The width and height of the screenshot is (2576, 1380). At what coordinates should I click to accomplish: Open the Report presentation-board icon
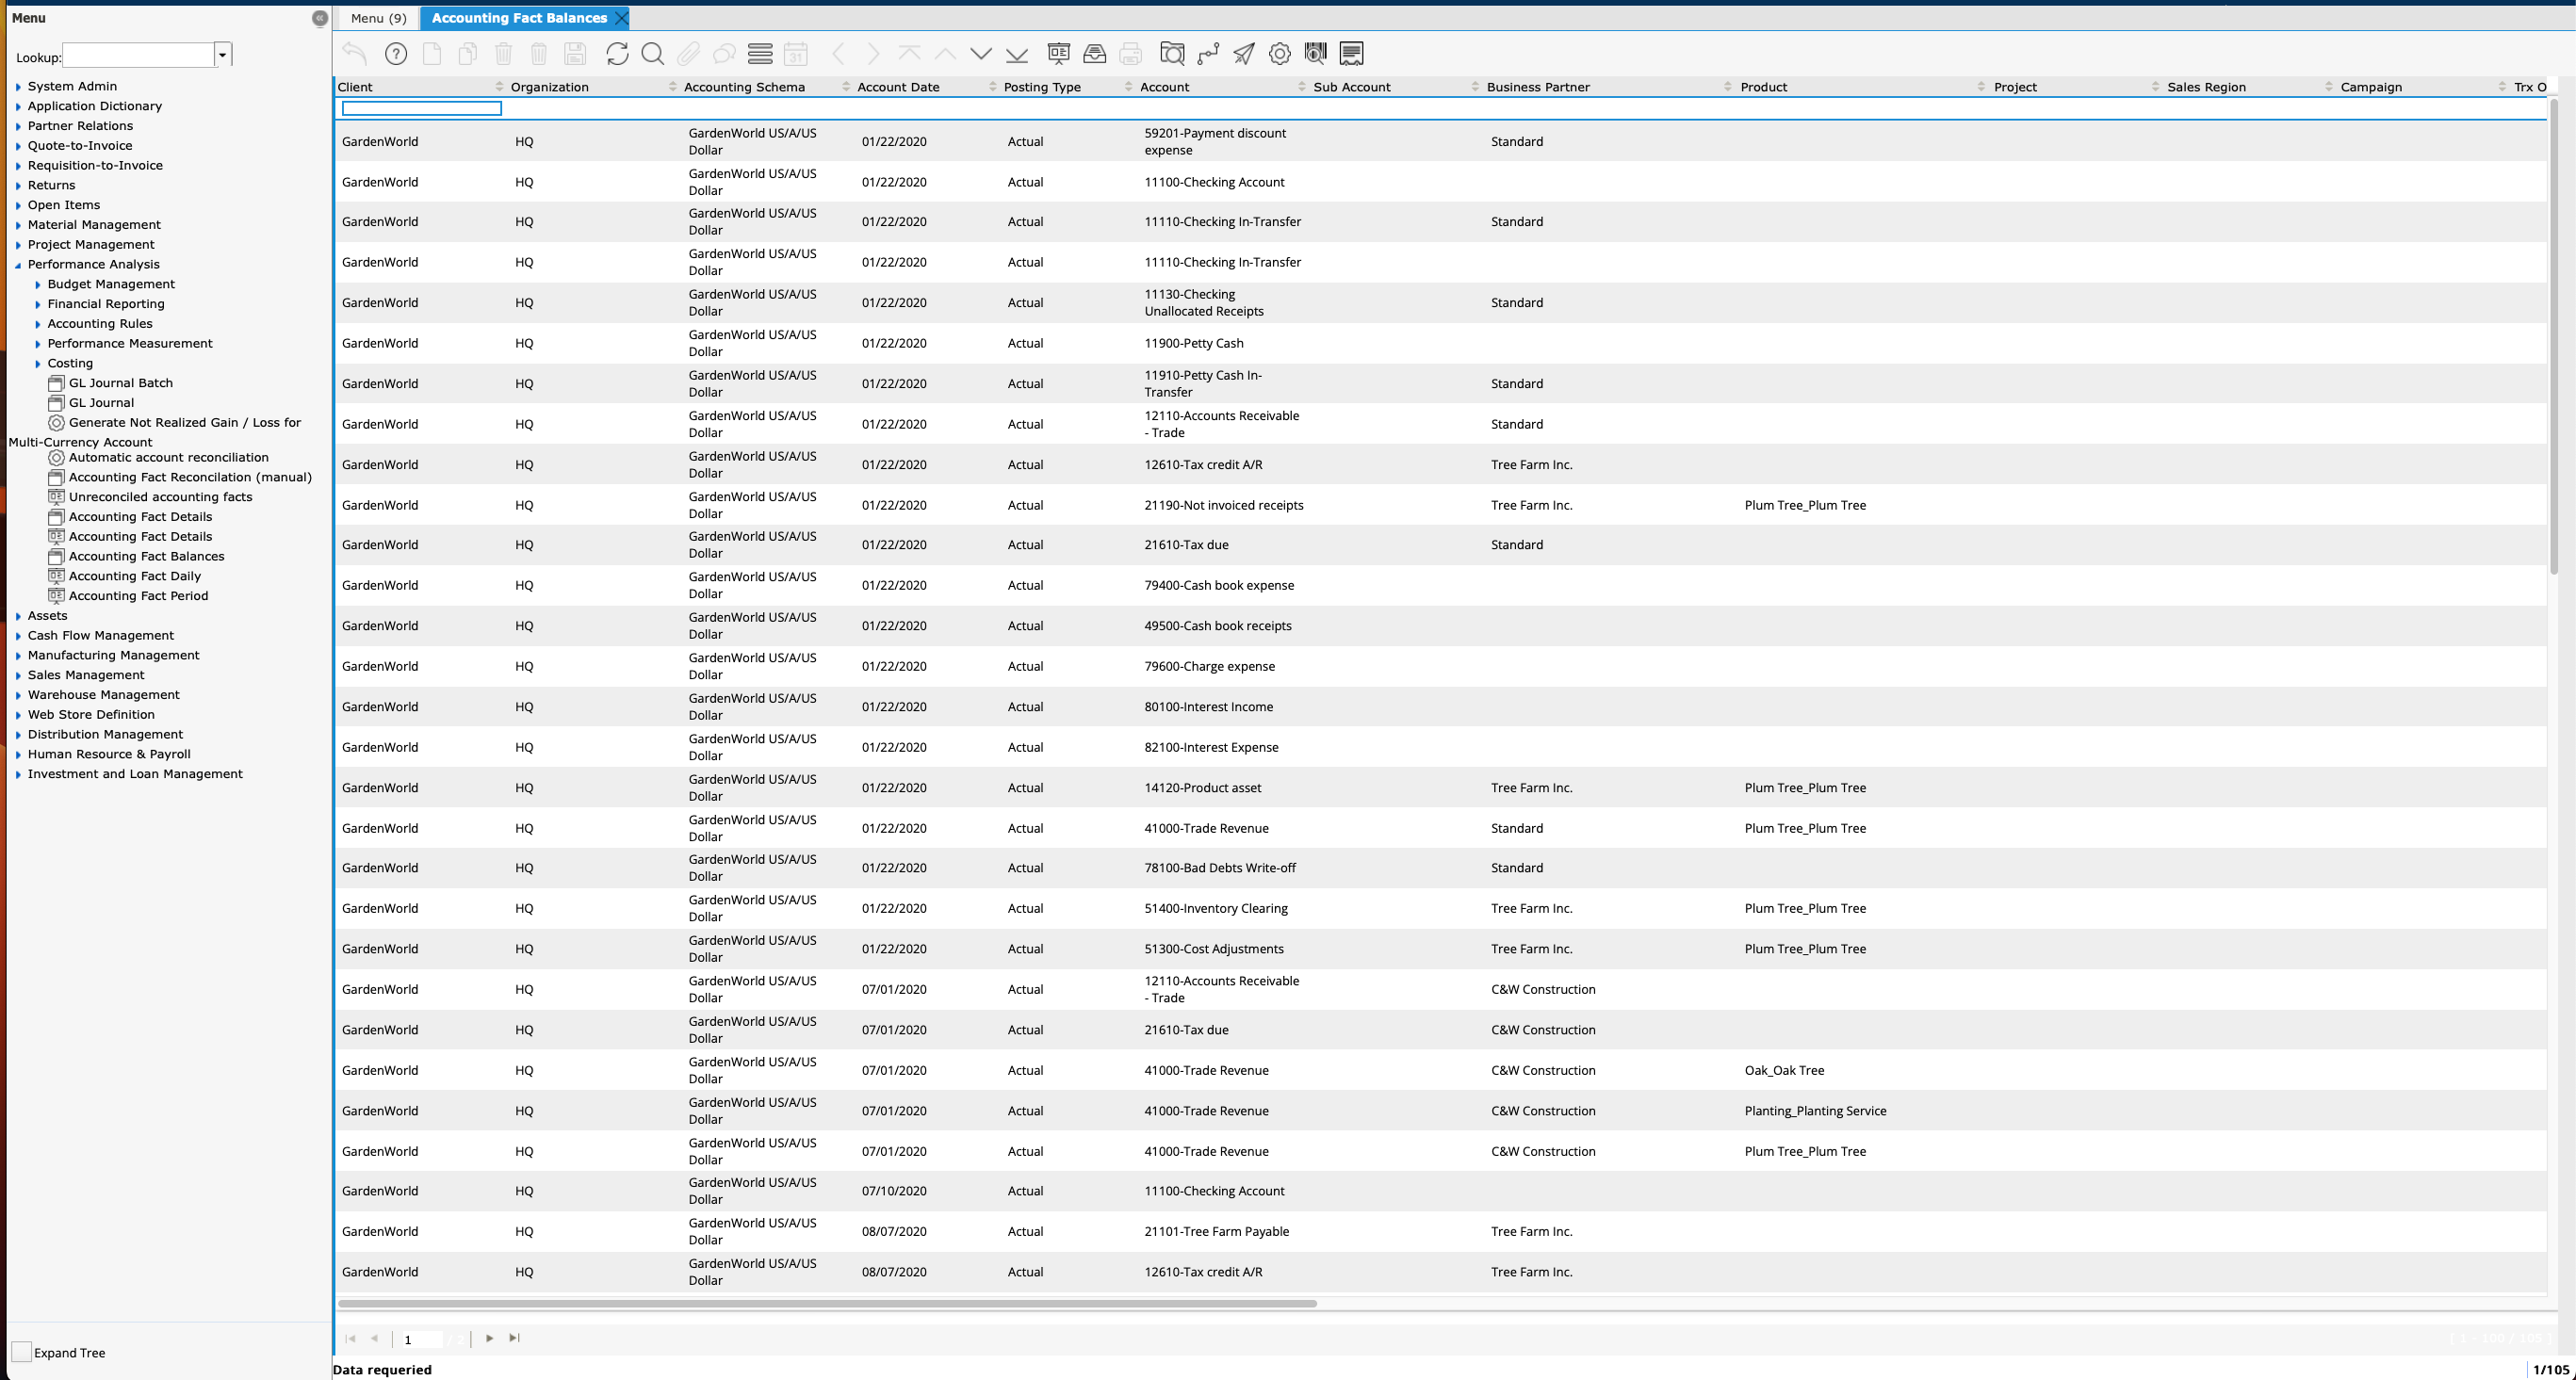[x=1058, y=54]
